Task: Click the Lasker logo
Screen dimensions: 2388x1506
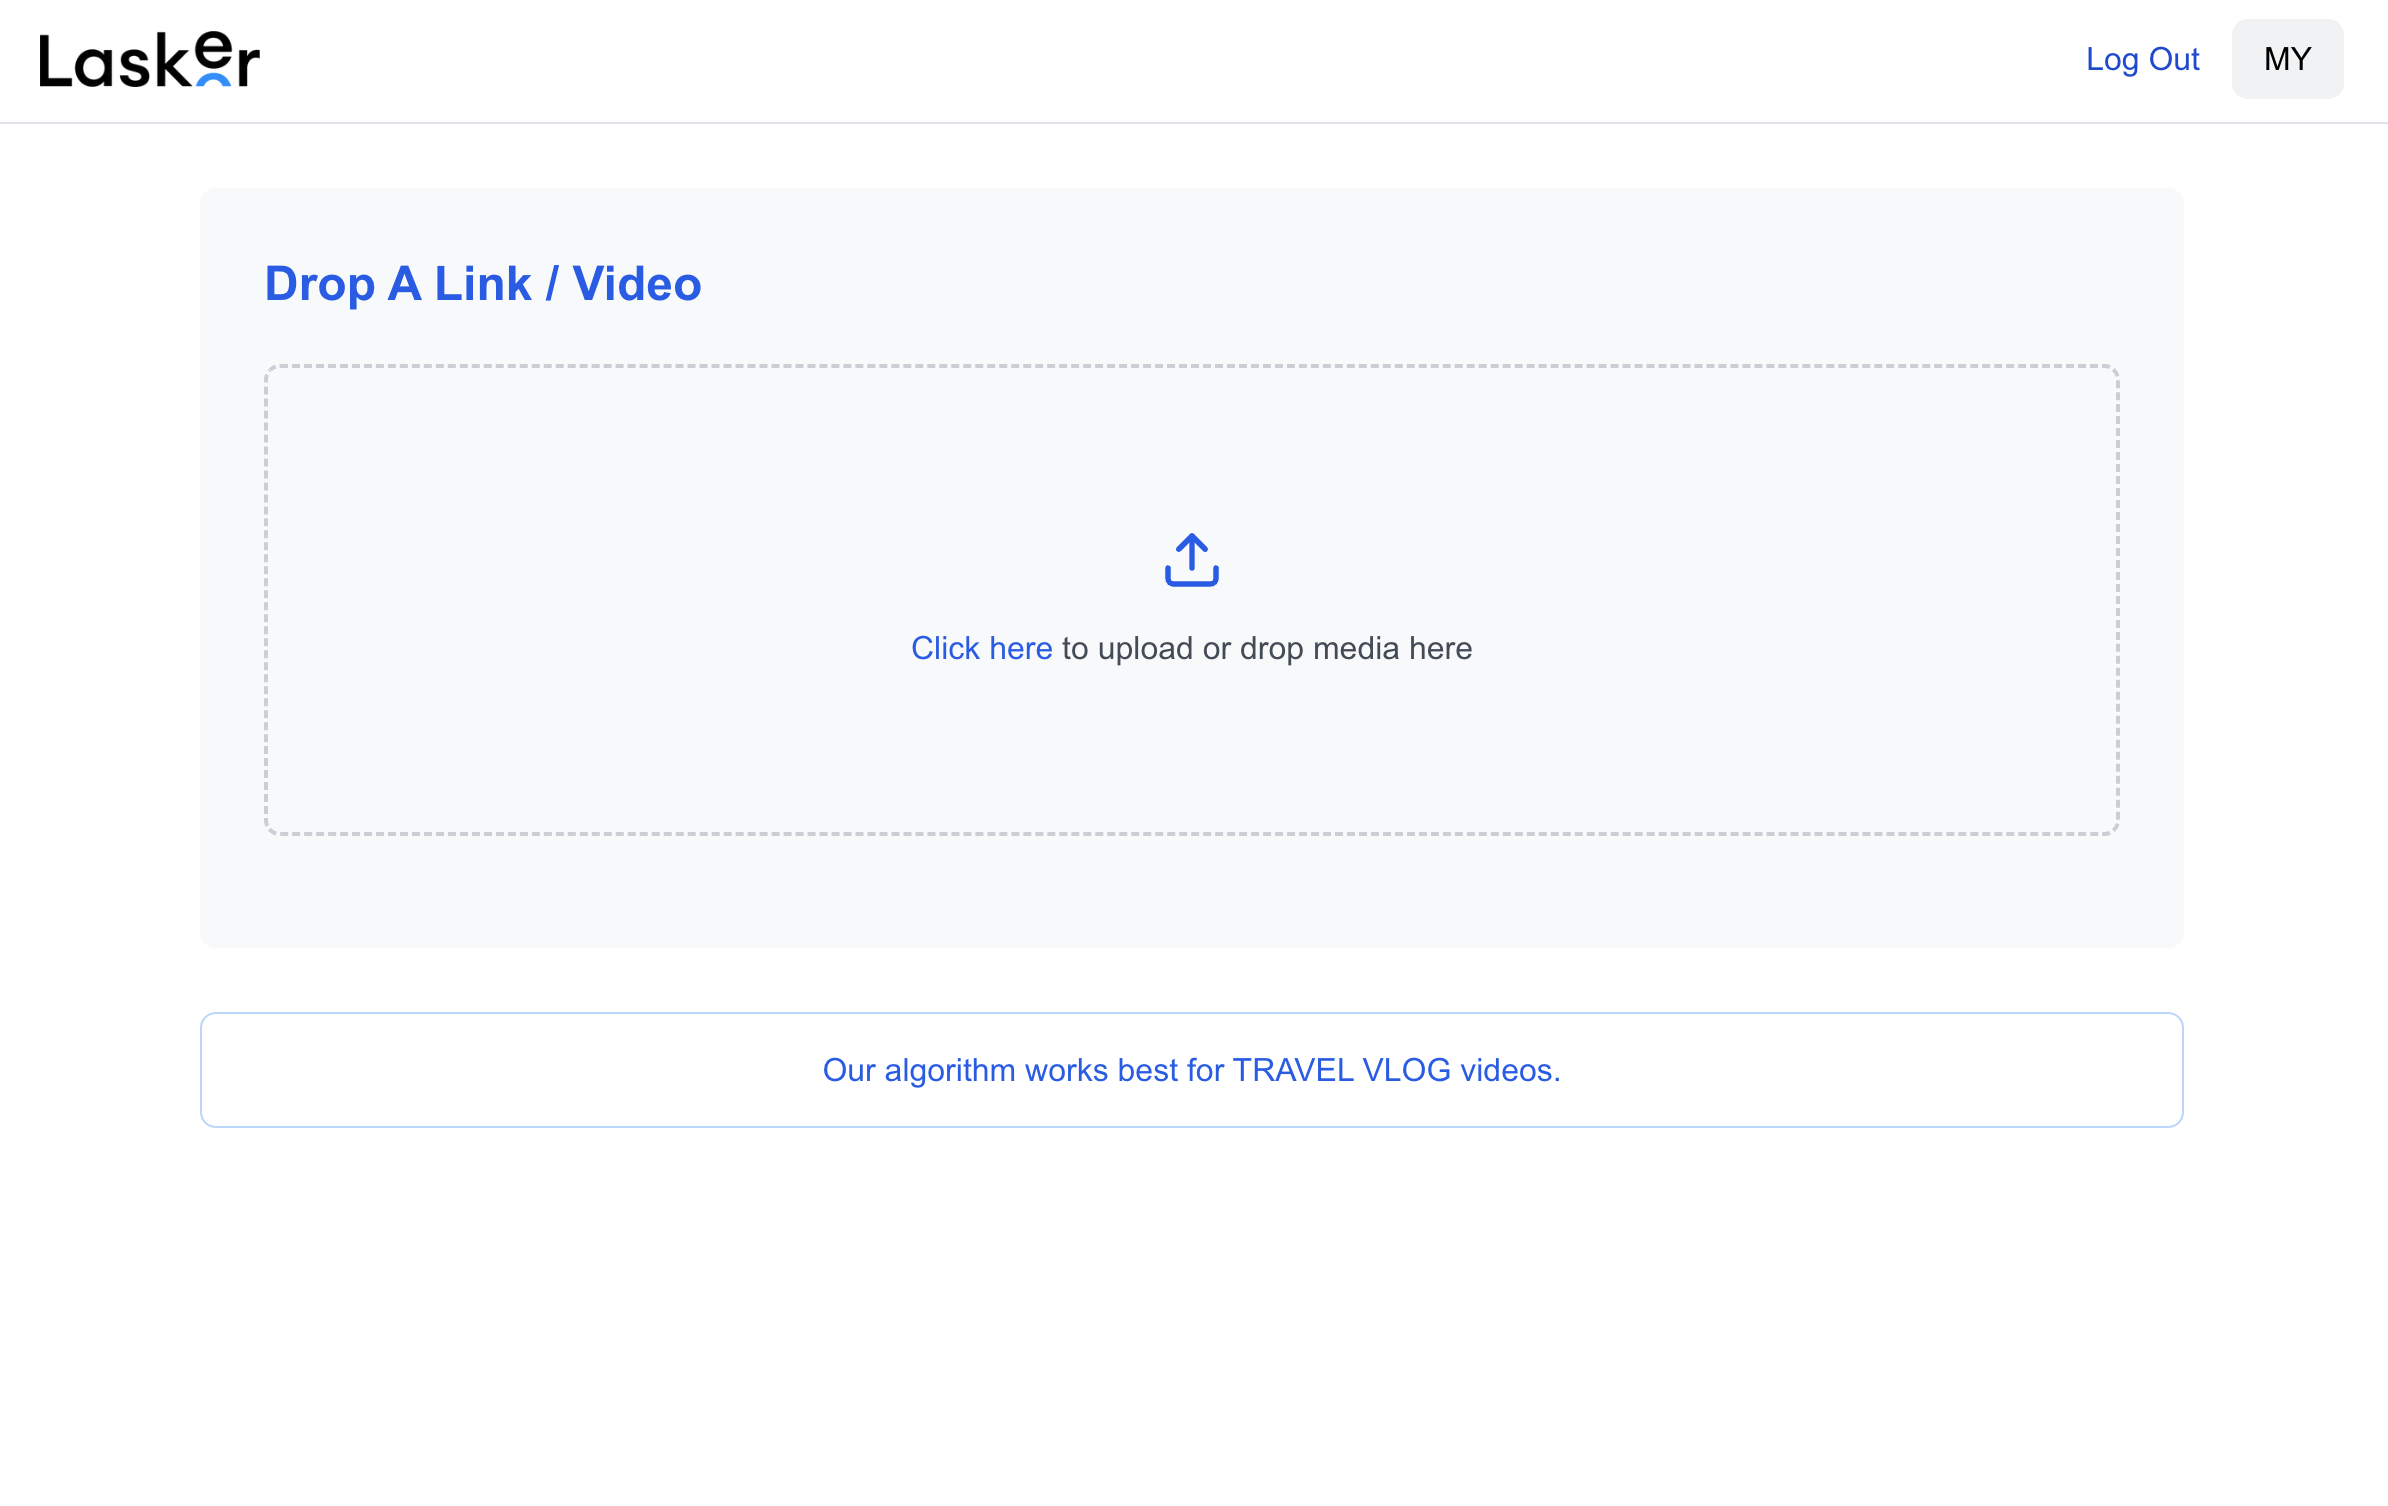Action: [149, 60]
